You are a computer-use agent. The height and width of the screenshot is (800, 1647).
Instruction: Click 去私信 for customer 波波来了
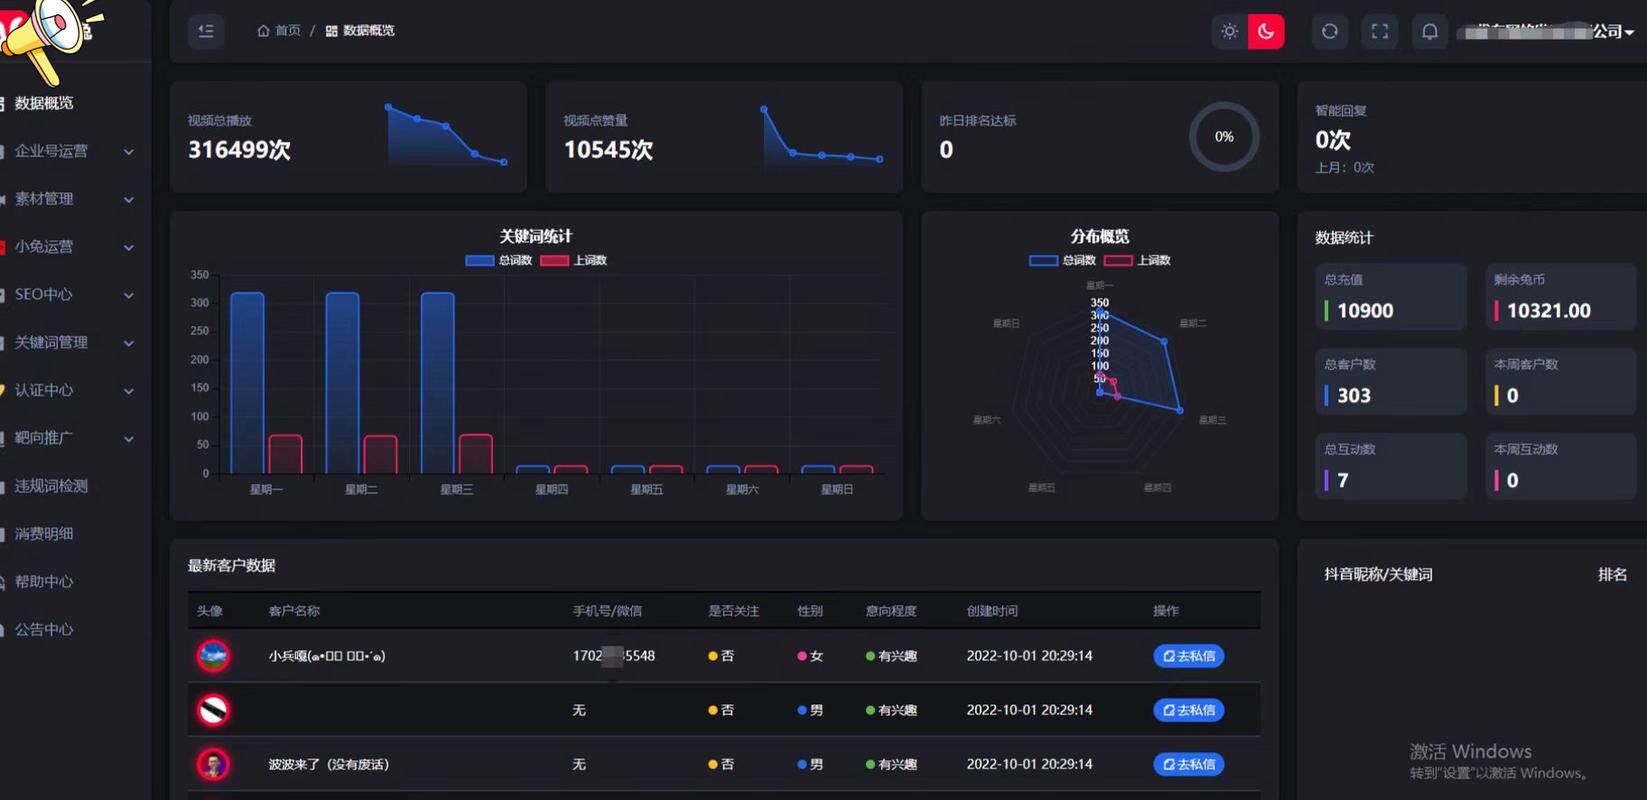point(1189,764)
